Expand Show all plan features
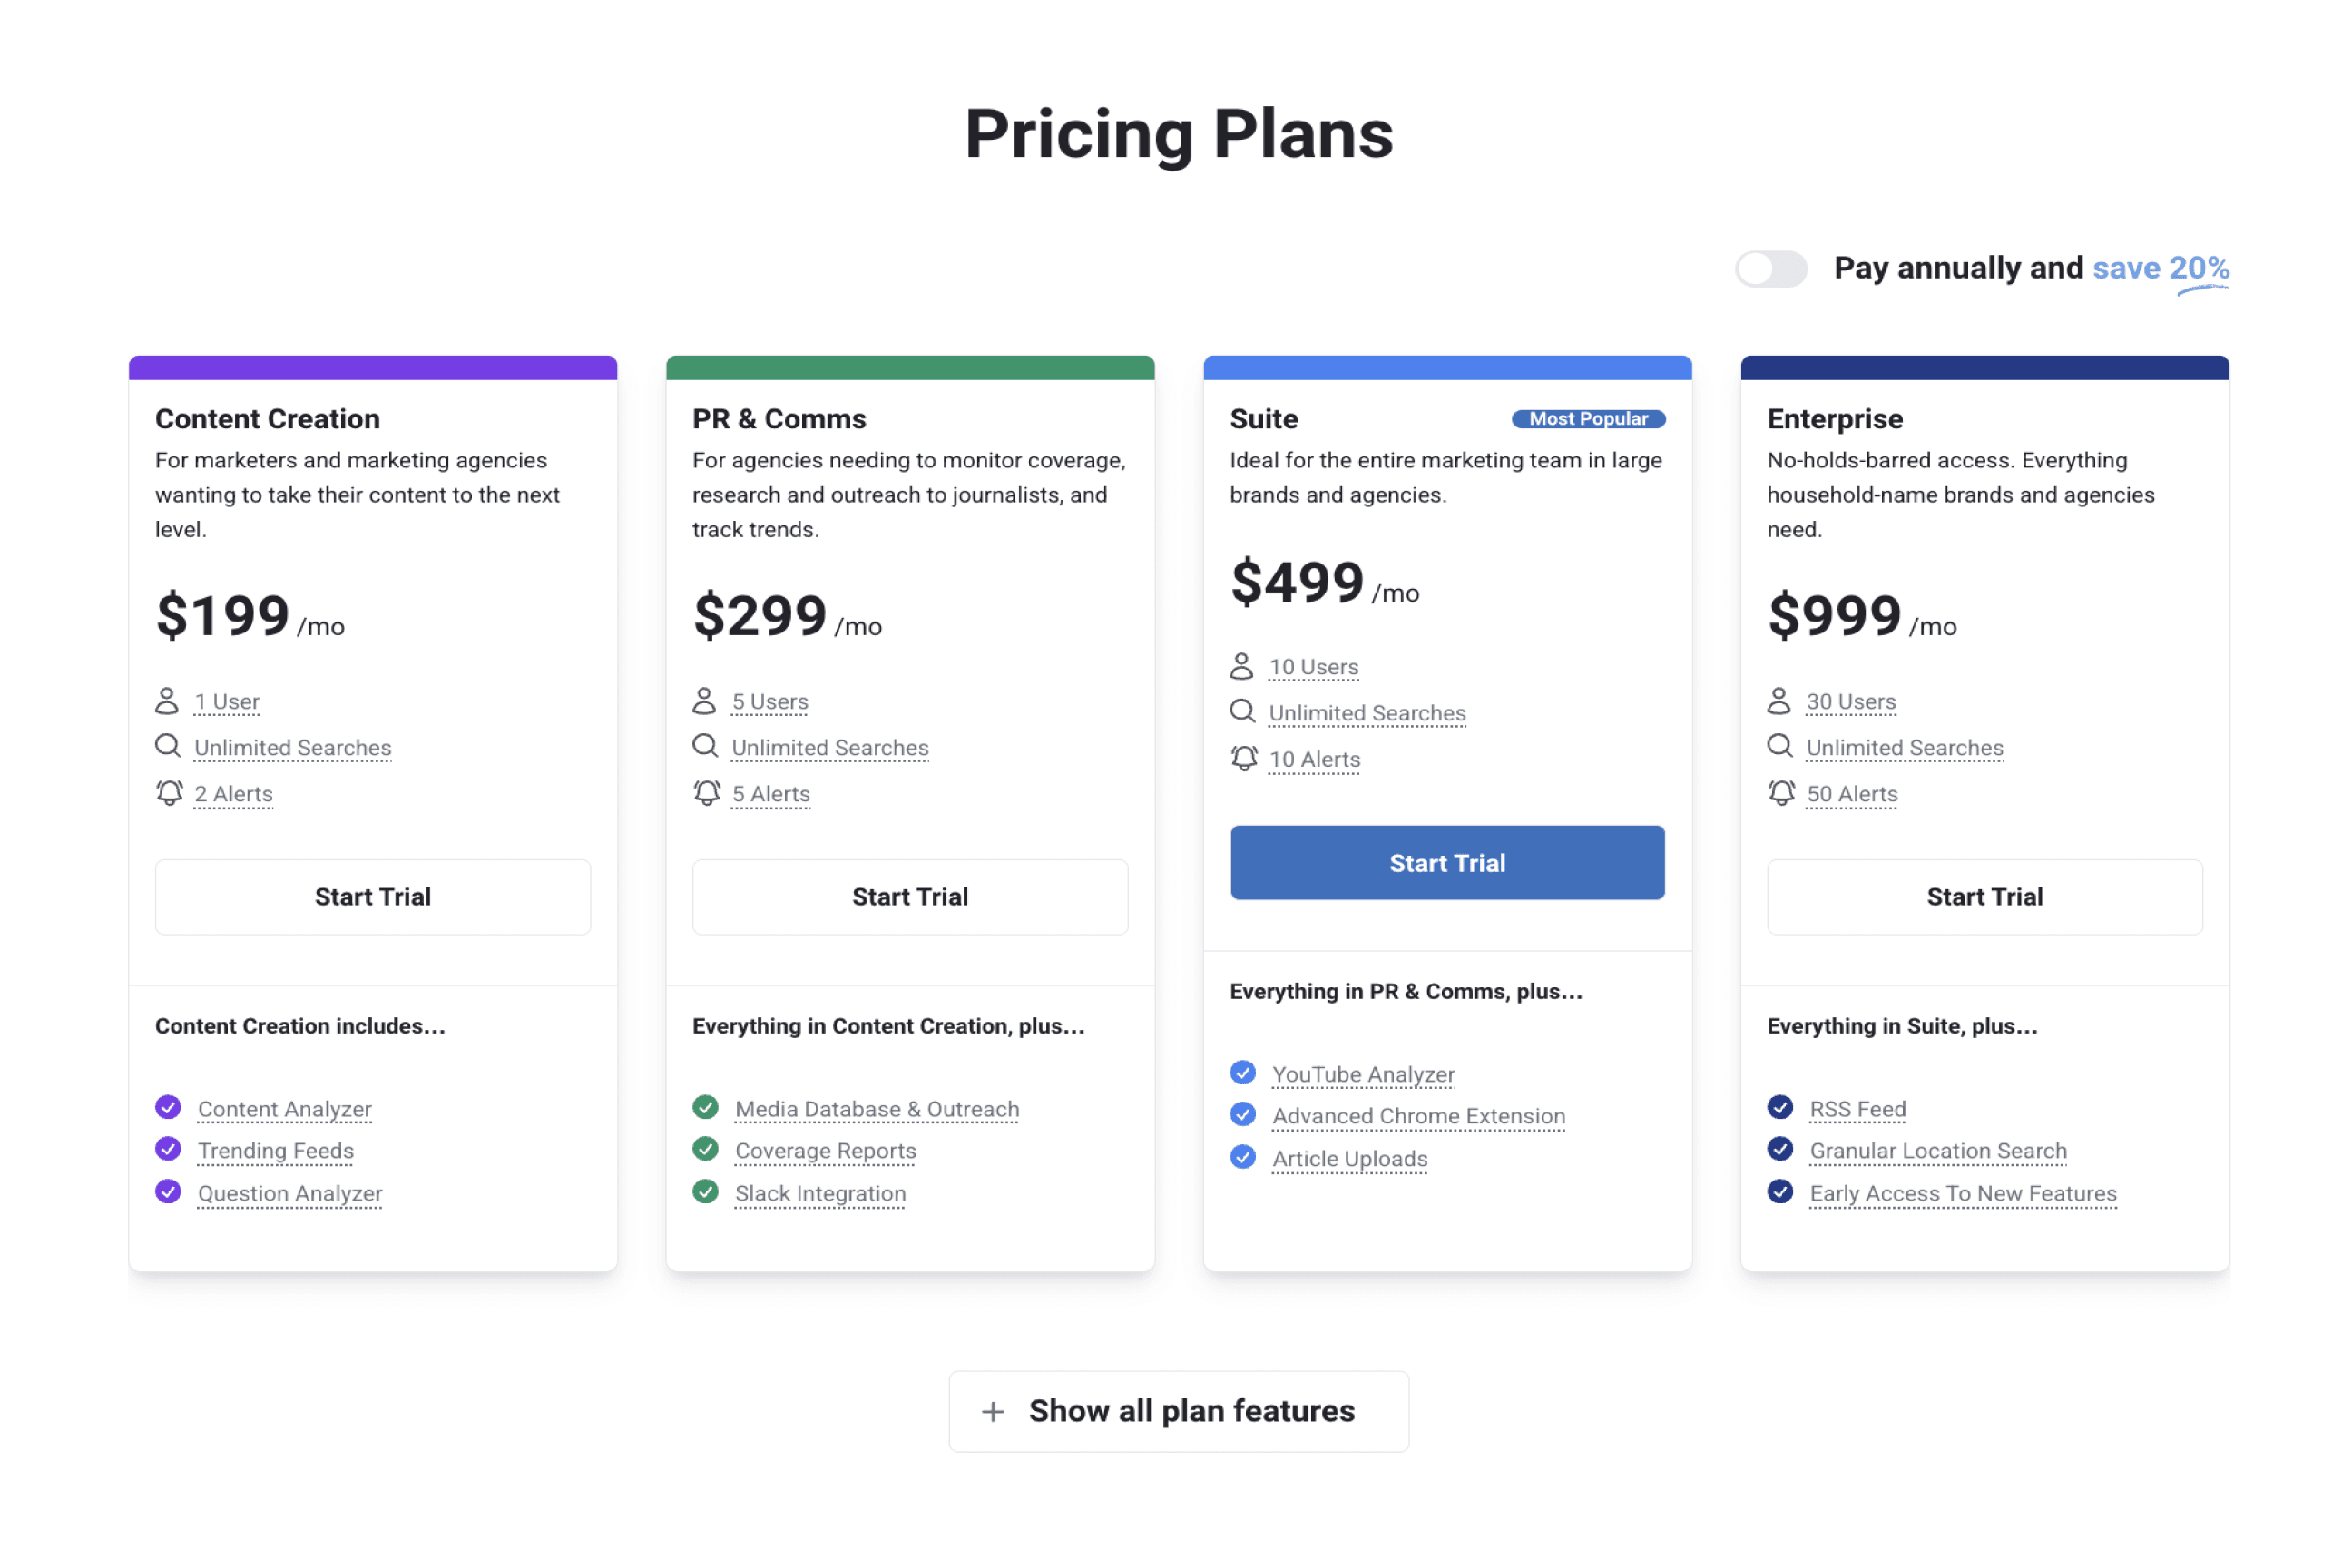2352x1568 pixels. [1178, 1411]
